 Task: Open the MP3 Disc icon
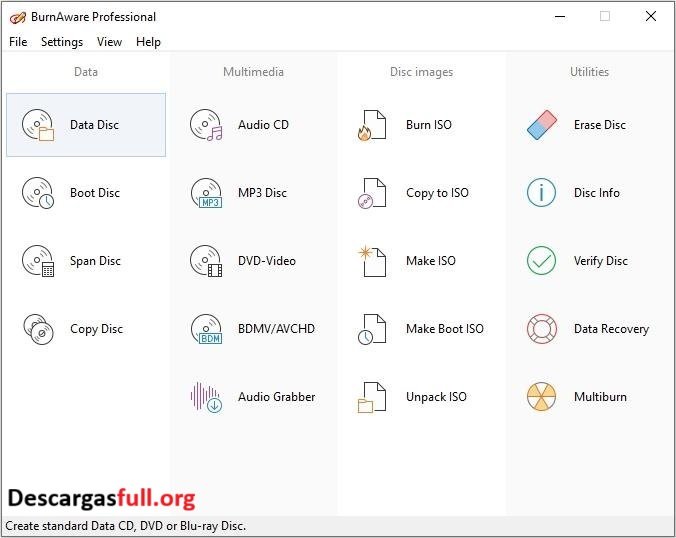(x=206, y=193)
